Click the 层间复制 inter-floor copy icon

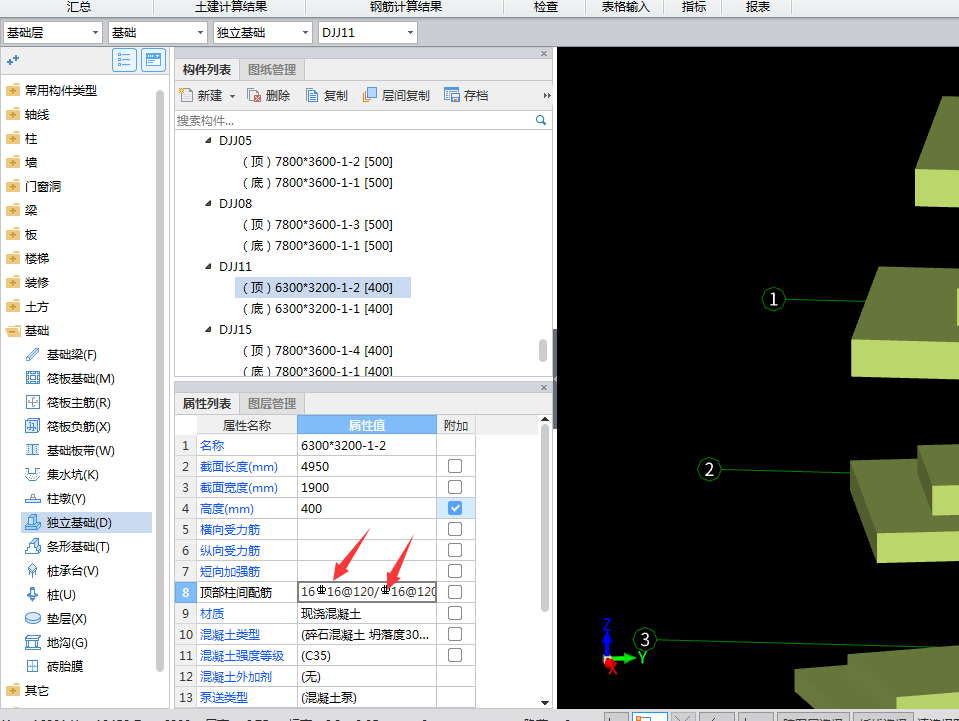(x=369, y=95)
